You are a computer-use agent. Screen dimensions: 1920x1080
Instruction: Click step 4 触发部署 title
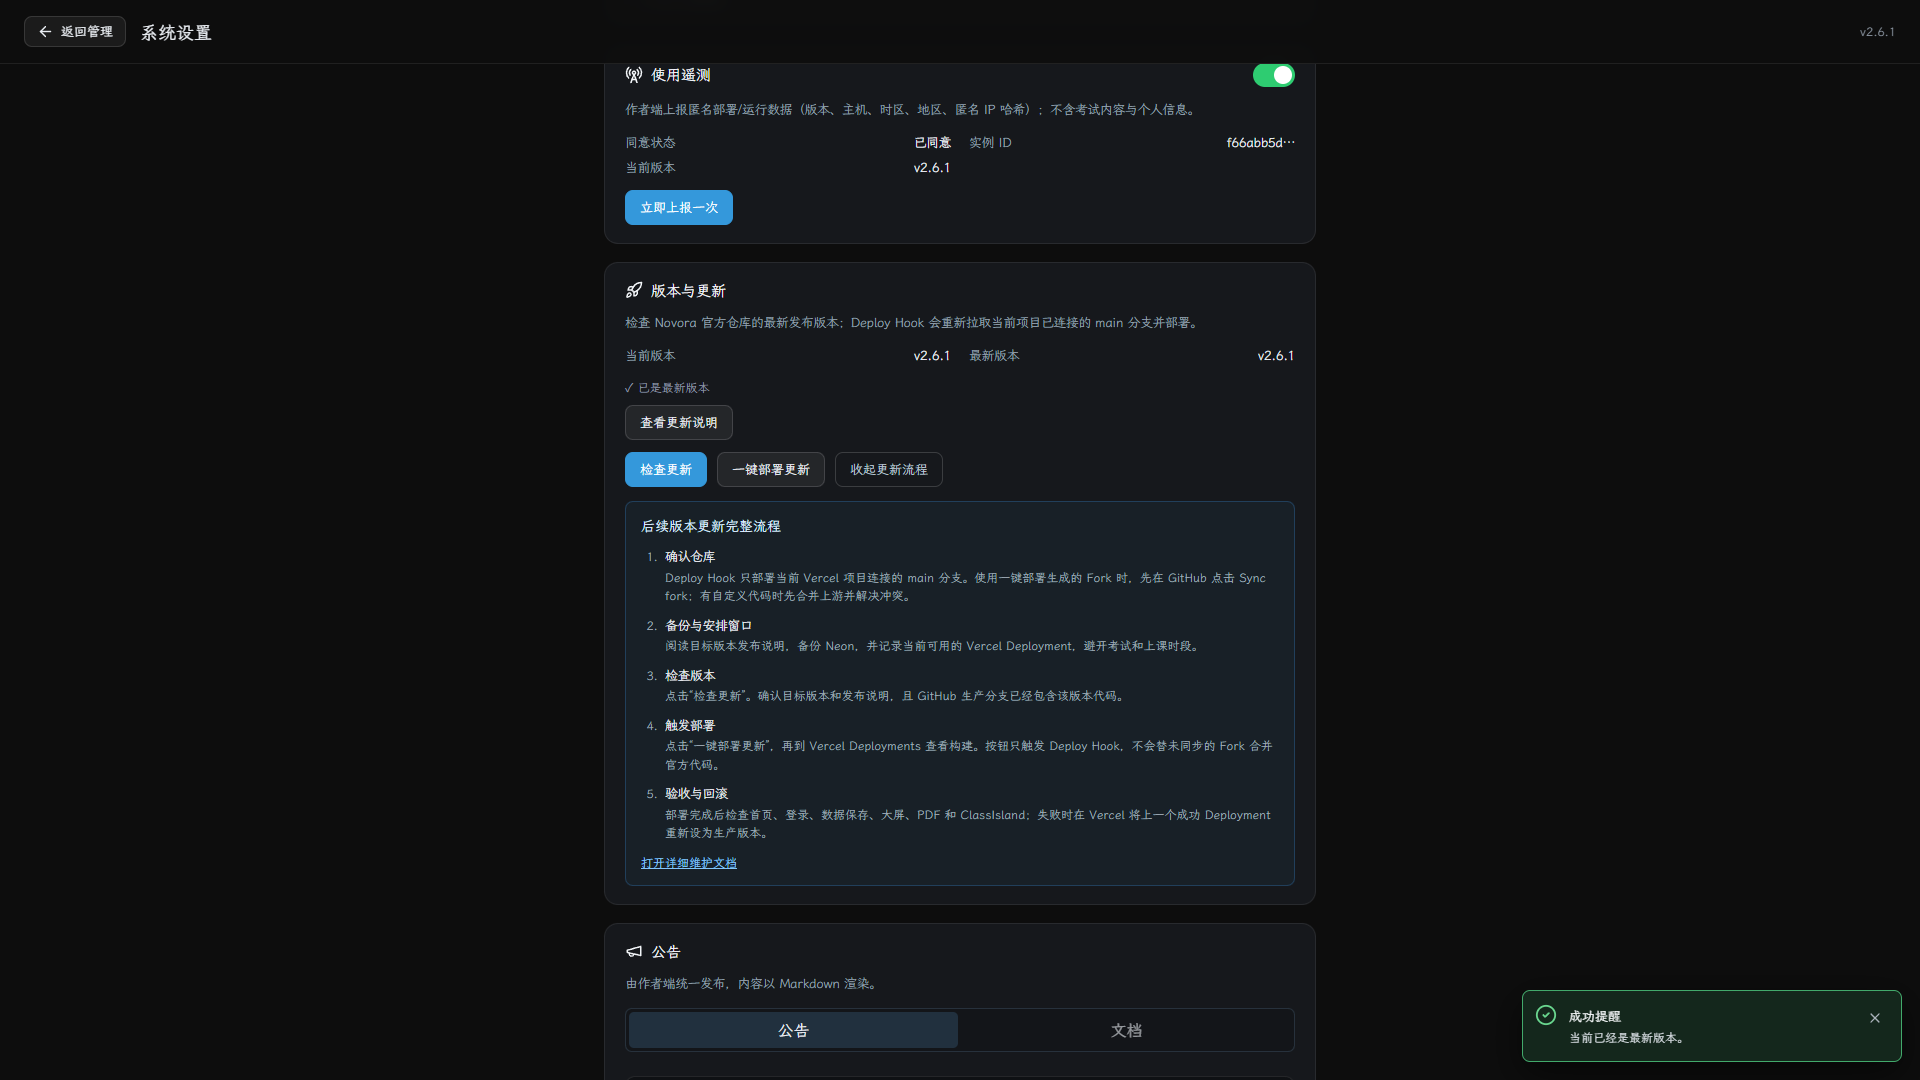tap(690, 726)
